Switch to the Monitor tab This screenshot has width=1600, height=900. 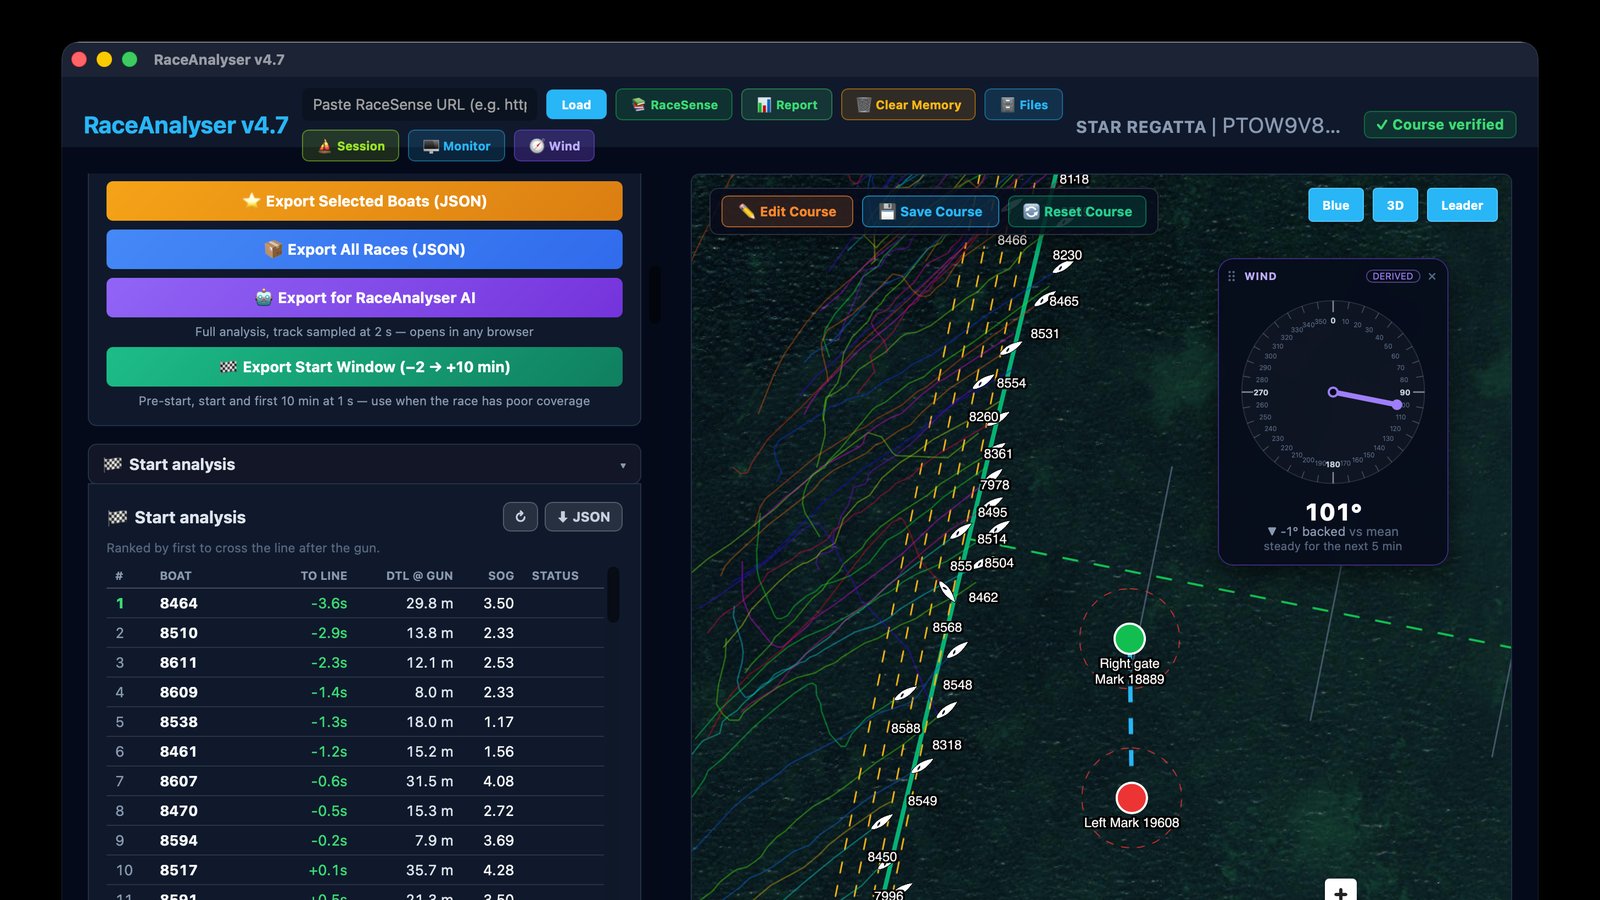456,145
